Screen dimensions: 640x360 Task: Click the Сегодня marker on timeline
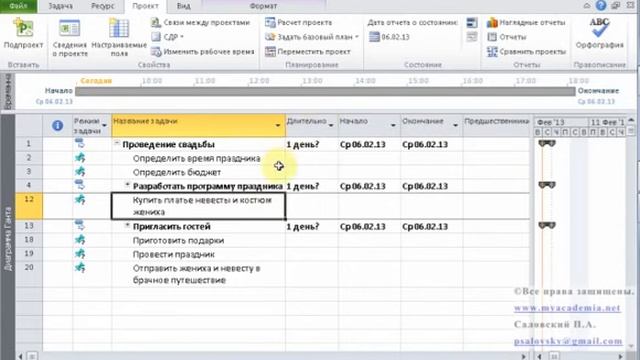coord(96,81)
